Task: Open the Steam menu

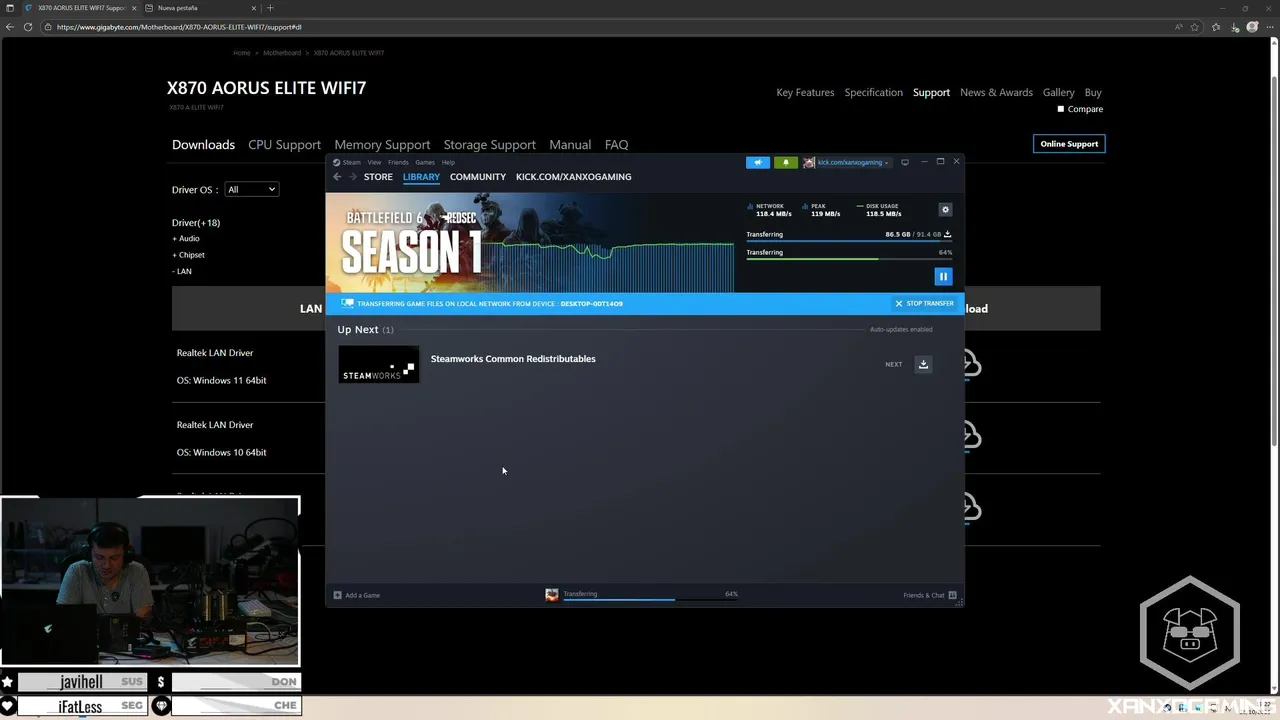Action: pos(352,162)
